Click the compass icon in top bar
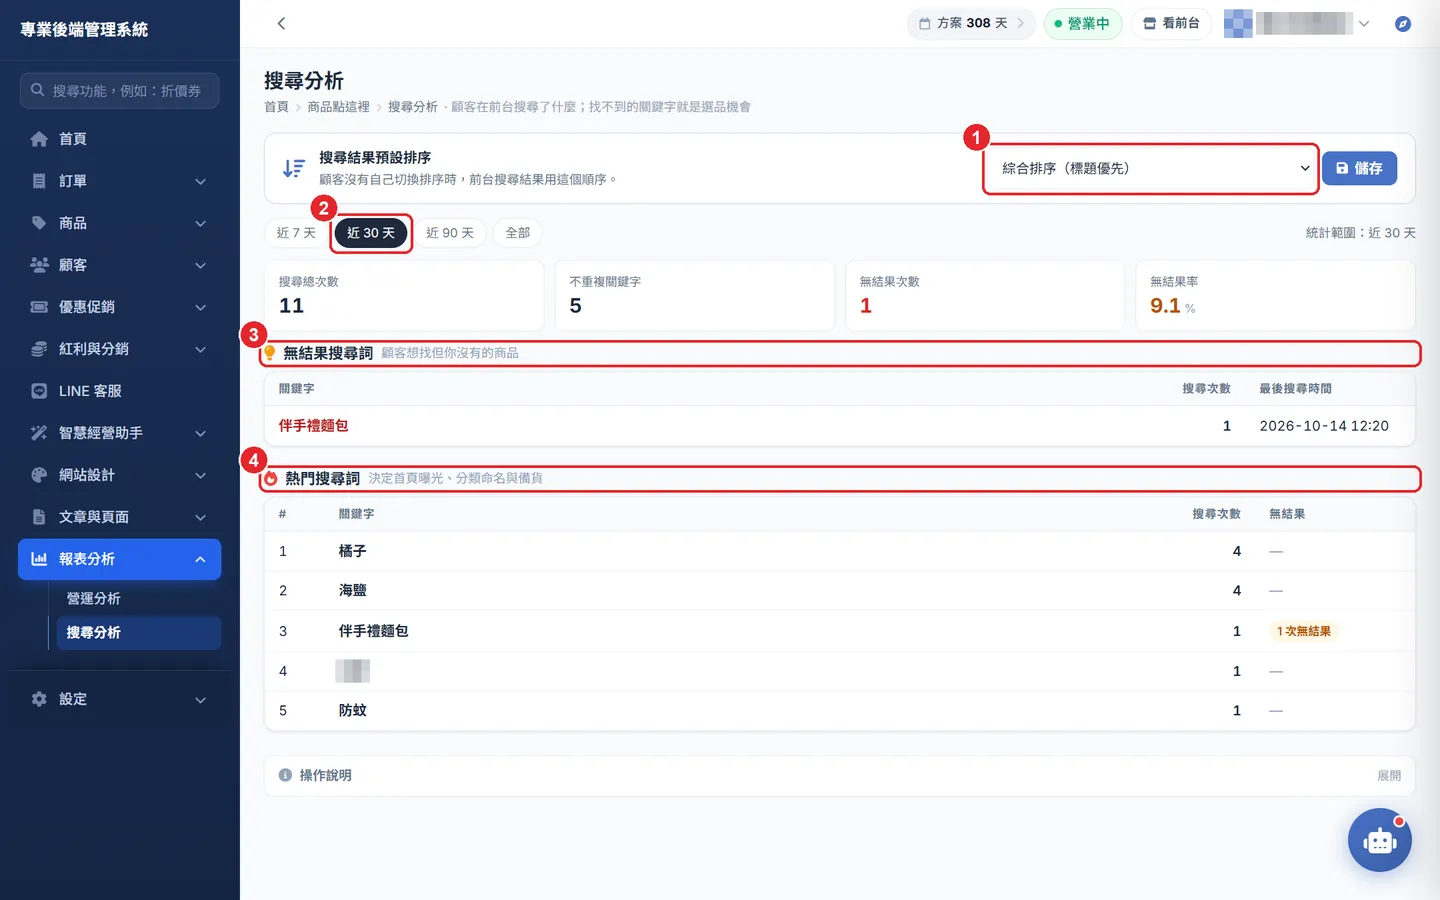 (x=1403, y=23)
